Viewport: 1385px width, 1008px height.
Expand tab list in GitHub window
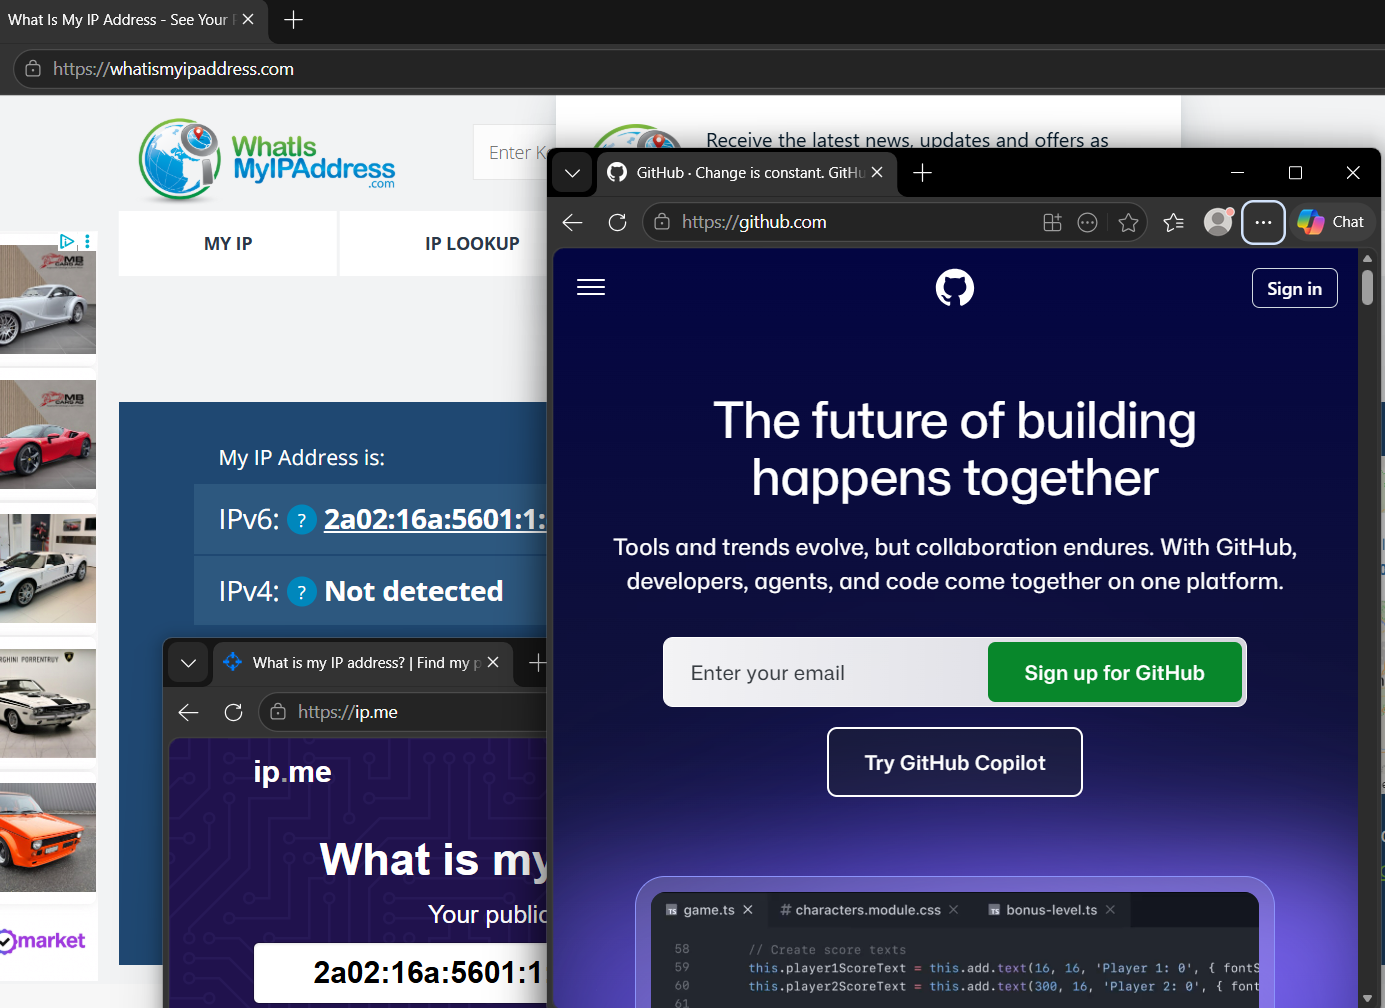(x=572, y=173)
